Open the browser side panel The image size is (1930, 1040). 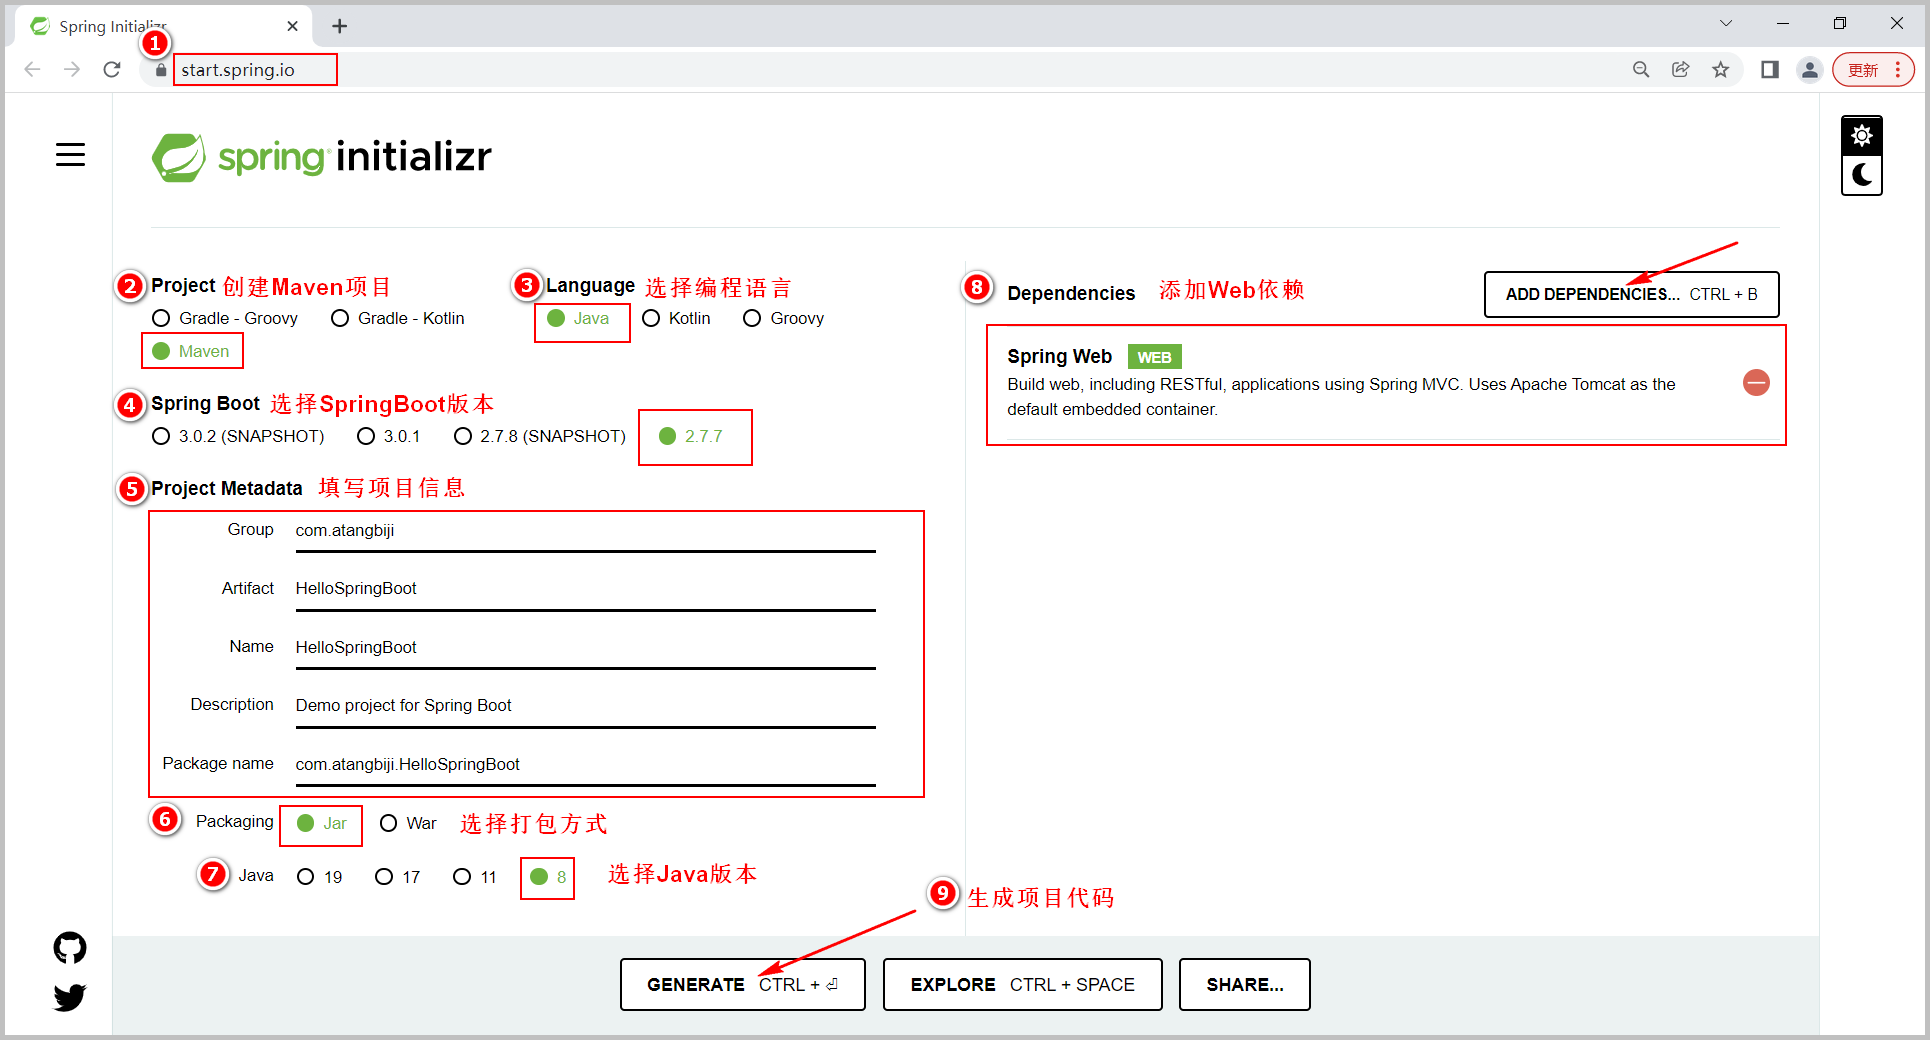coord(1770,69)
